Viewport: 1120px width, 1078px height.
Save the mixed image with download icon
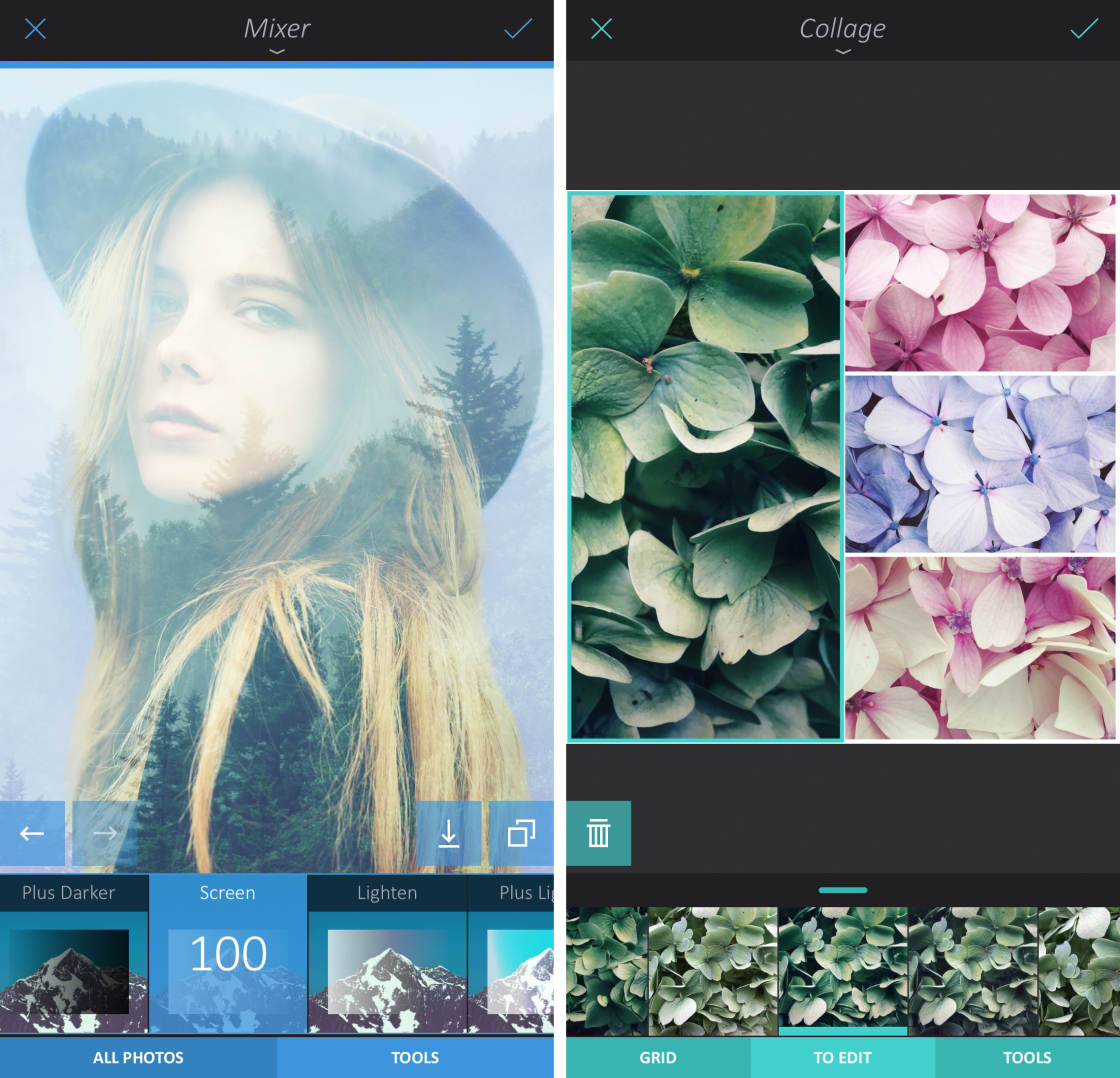point(449,833)
